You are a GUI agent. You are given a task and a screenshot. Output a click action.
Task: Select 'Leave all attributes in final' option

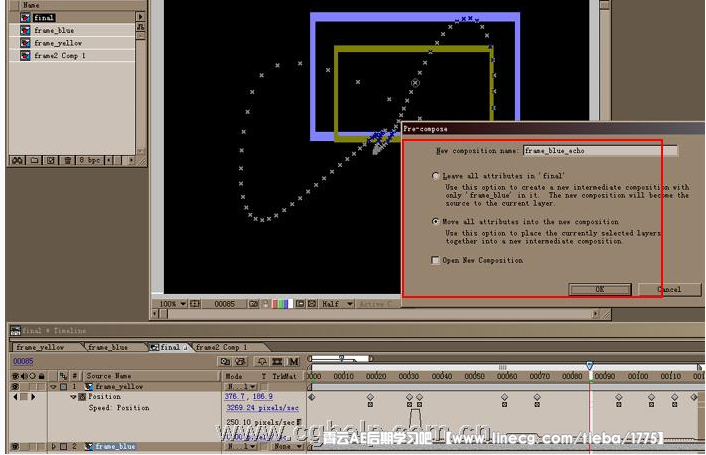pos(435,176)
